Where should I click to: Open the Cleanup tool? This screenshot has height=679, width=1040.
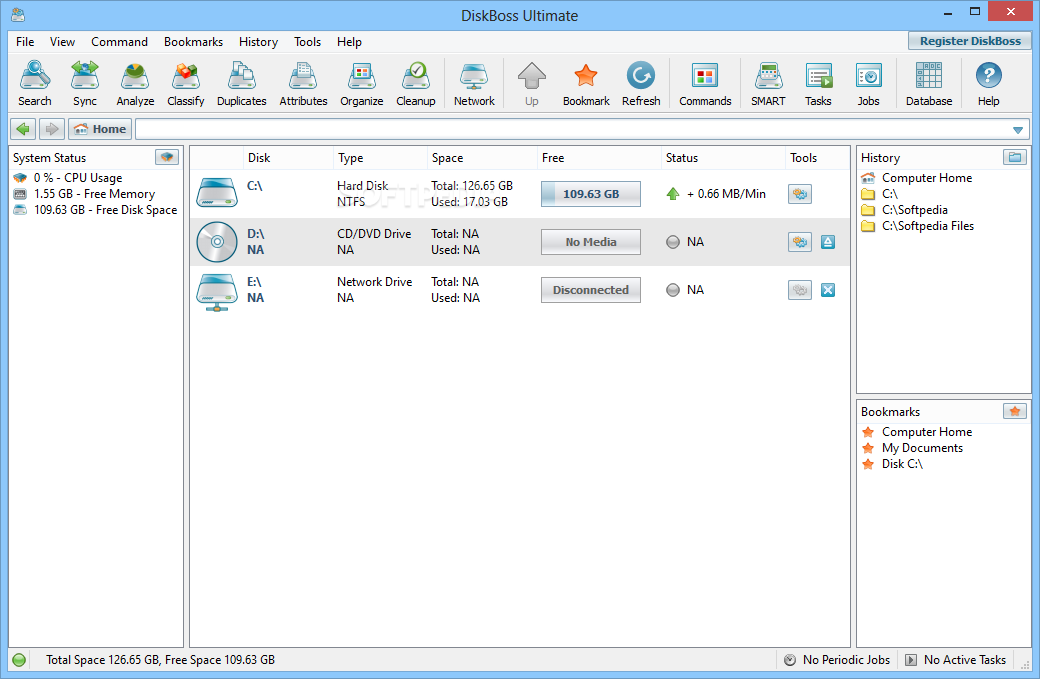(416, 84)
